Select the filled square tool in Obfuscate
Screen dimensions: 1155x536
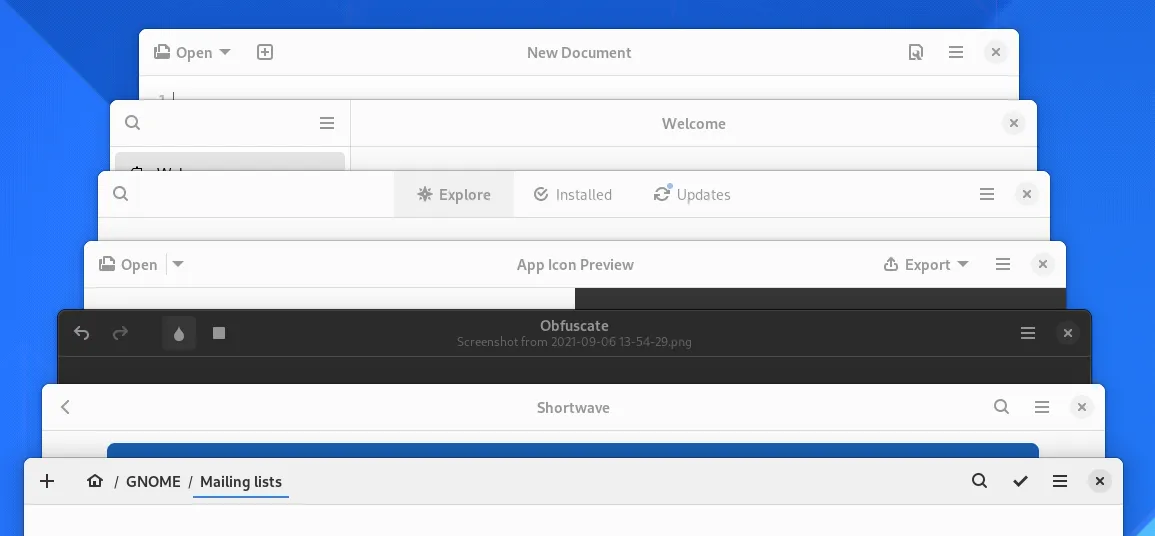pos(219,333)
